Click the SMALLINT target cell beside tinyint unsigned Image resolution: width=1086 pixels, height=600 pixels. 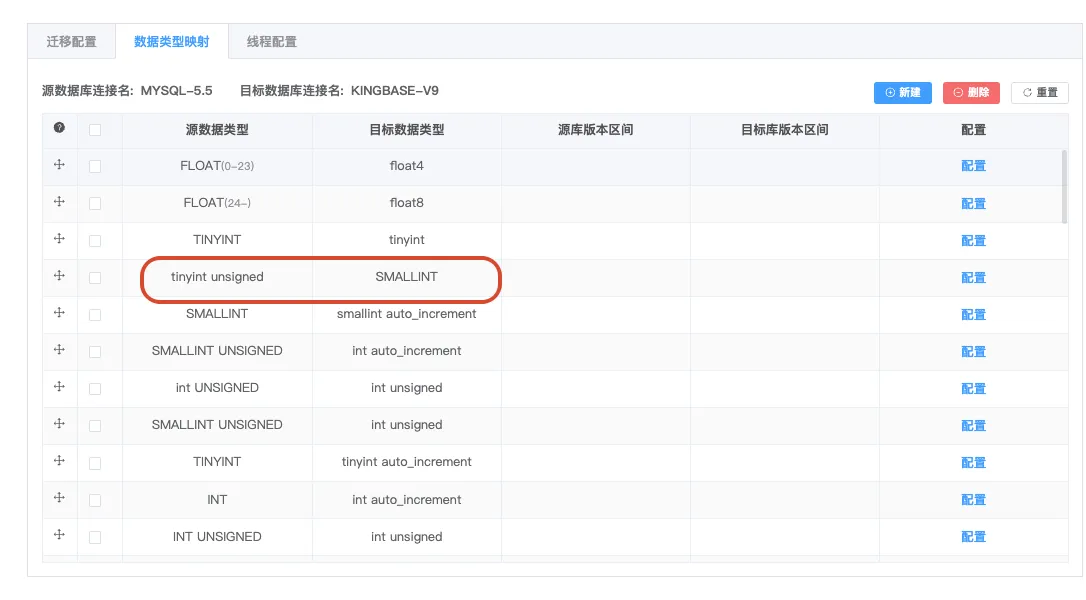(x=407, y=276)
